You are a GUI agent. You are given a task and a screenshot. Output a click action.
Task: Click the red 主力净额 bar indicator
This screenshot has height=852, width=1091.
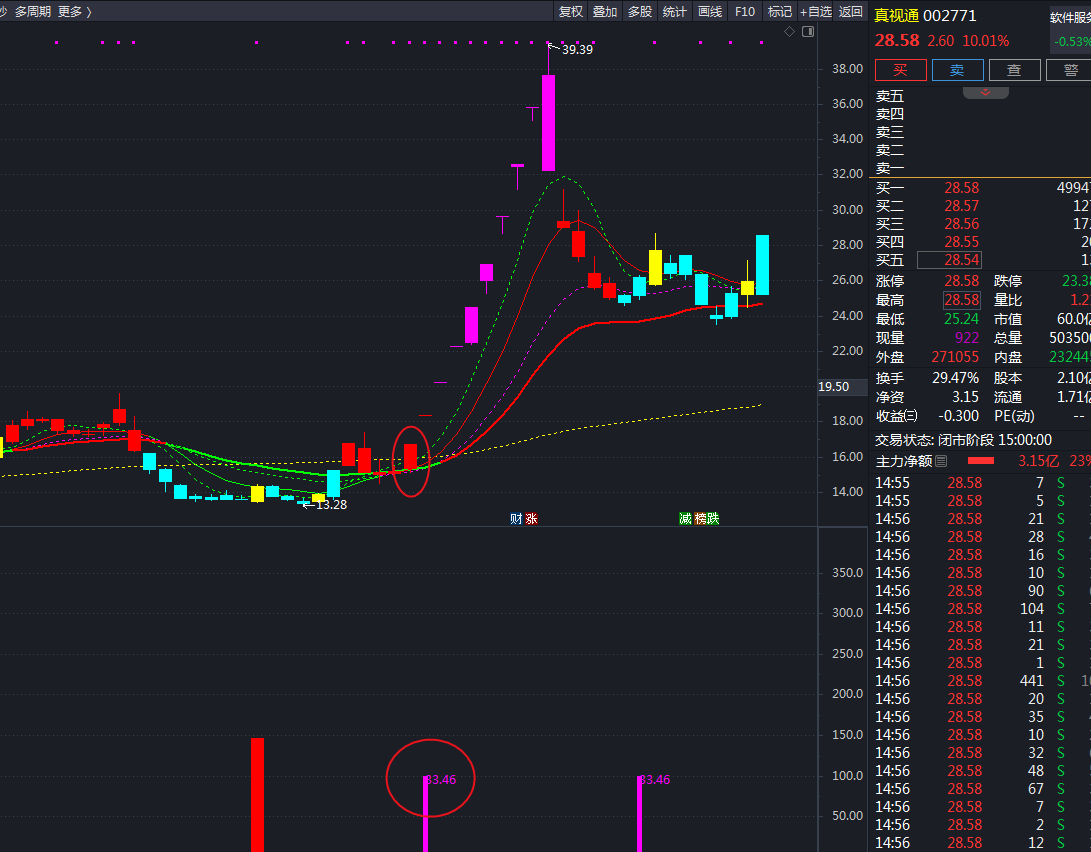pos(981,460)
